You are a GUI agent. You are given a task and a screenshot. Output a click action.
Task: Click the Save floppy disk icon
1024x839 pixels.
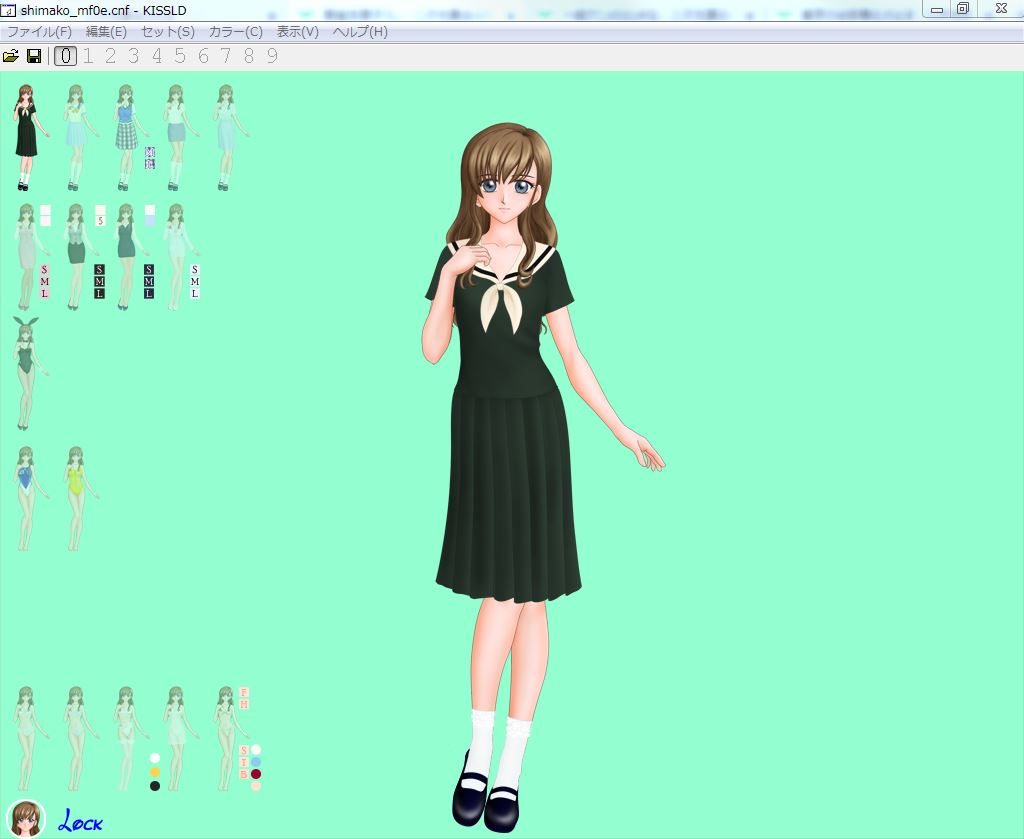click(34, 56)
